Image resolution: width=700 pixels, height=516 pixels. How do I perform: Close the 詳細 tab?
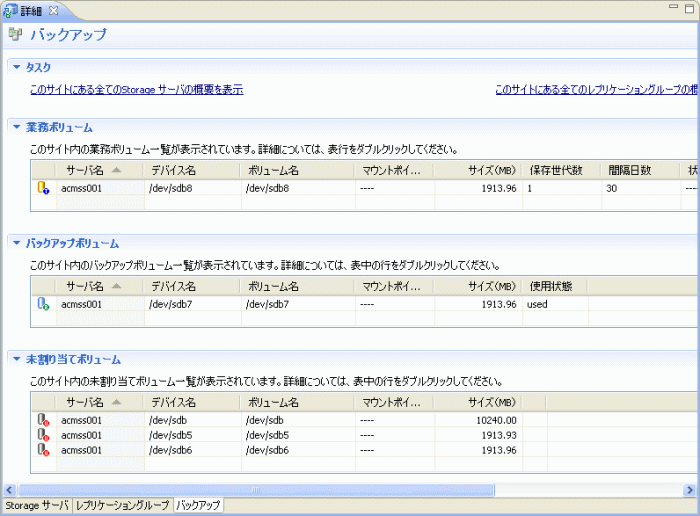coord(54,10)
